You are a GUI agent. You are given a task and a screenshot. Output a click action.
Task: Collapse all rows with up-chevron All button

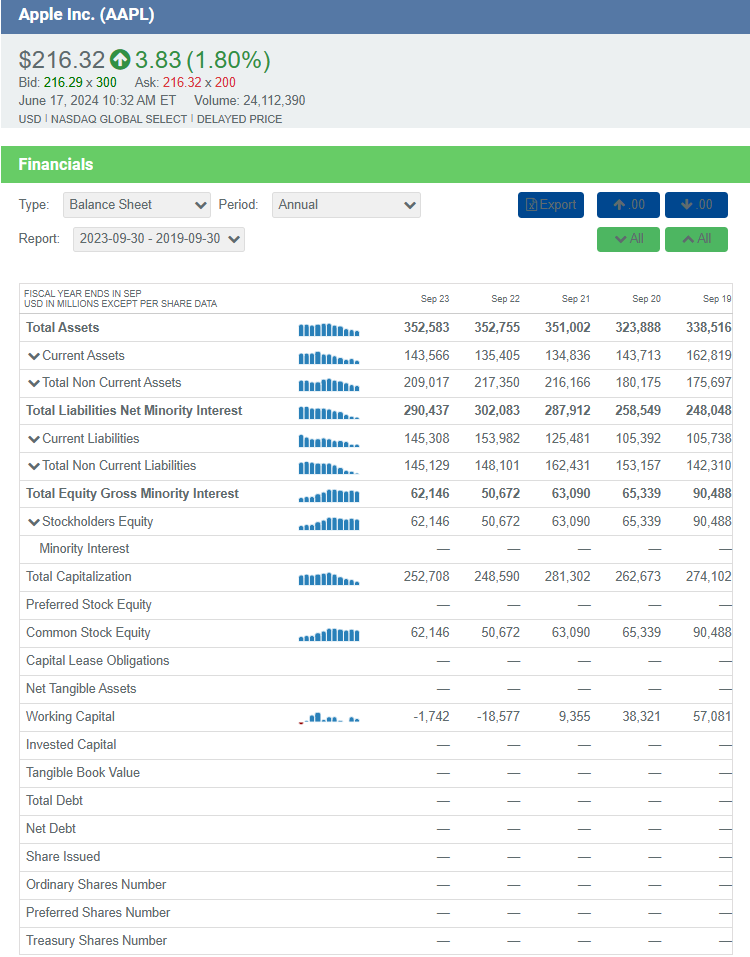coord(696,239)
